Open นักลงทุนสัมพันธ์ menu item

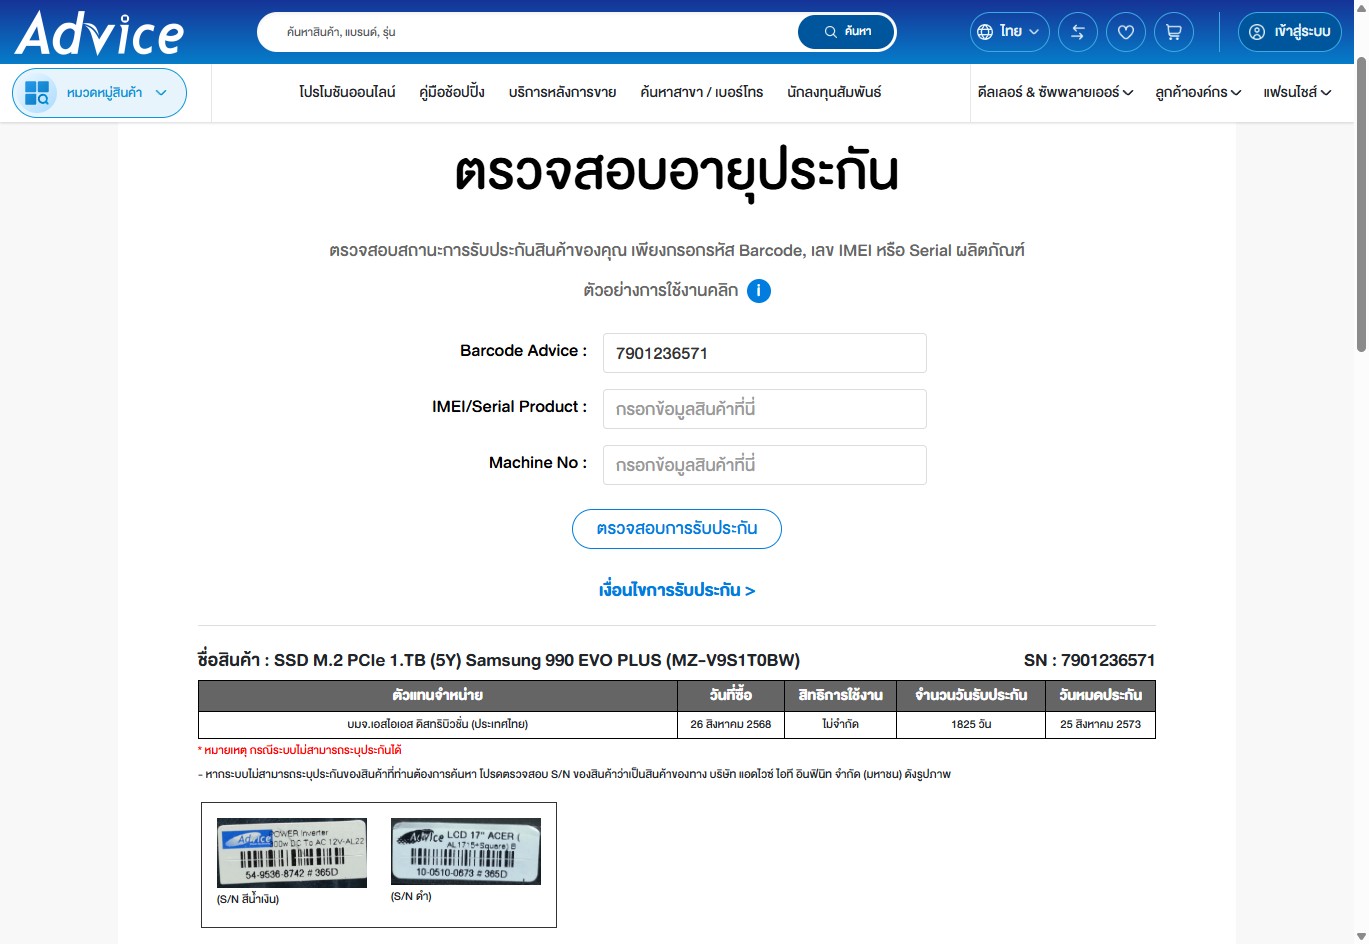click(834, 92)
